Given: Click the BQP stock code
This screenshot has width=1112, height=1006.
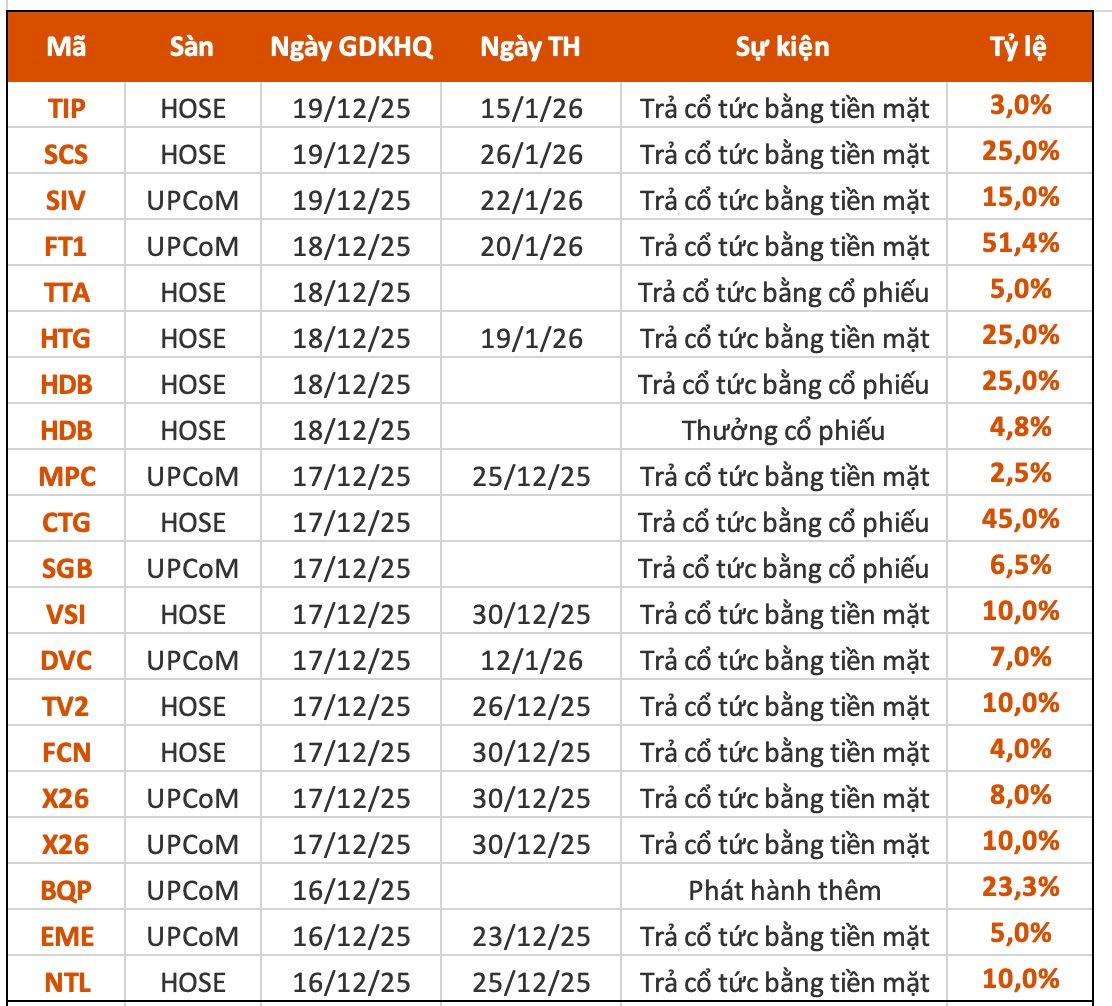Looking at the screenshot, I should 67,891.
